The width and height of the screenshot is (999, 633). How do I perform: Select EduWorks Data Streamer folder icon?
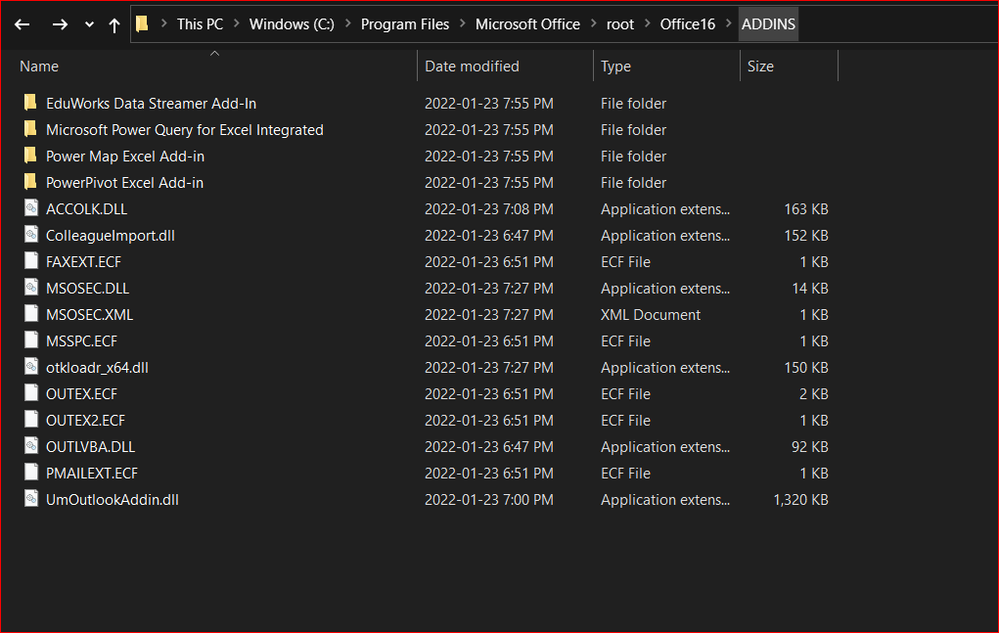[30, 103]
